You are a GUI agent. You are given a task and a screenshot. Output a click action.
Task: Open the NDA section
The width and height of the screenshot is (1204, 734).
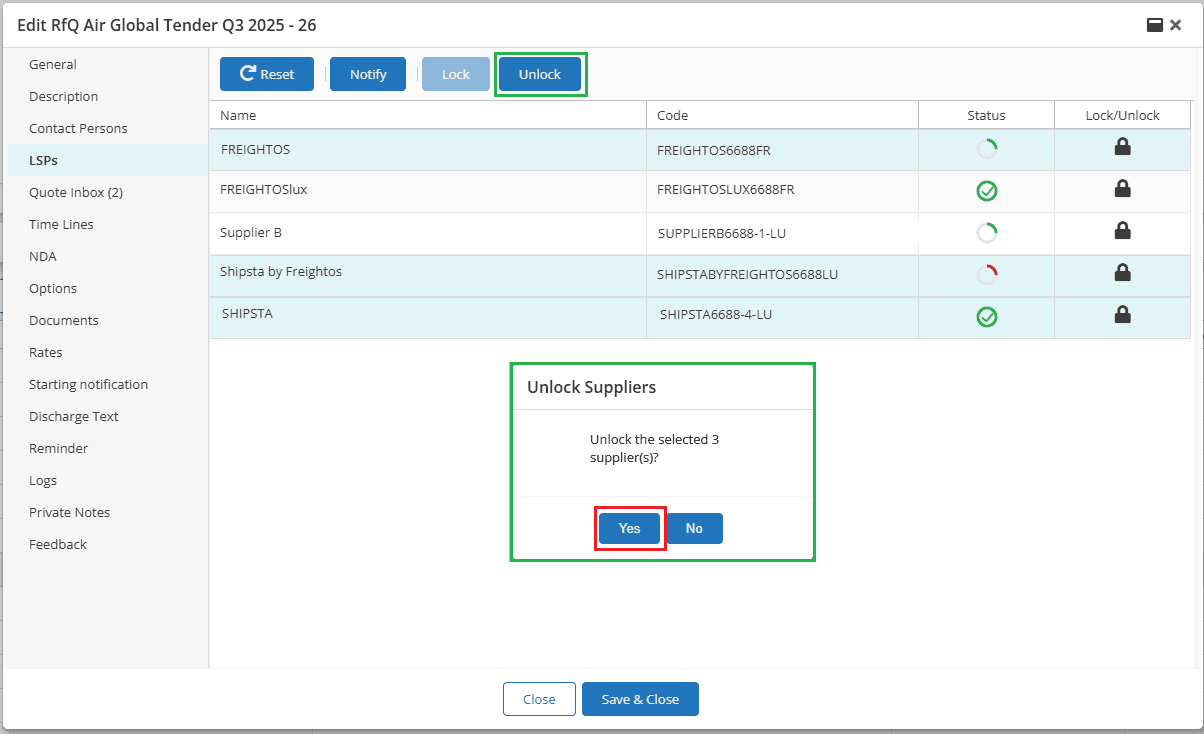coord(108,256)
